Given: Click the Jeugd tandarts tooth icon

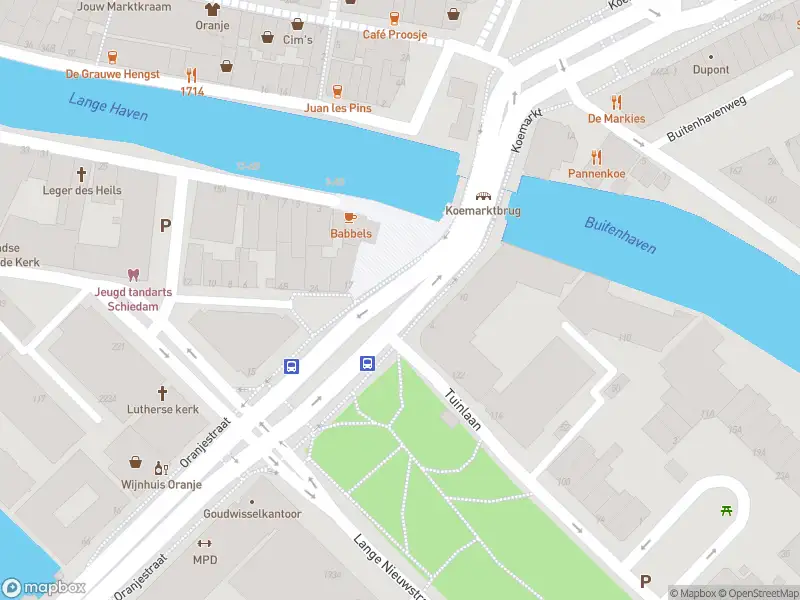Looking at the screenshot, I should [x=133, y=276].
